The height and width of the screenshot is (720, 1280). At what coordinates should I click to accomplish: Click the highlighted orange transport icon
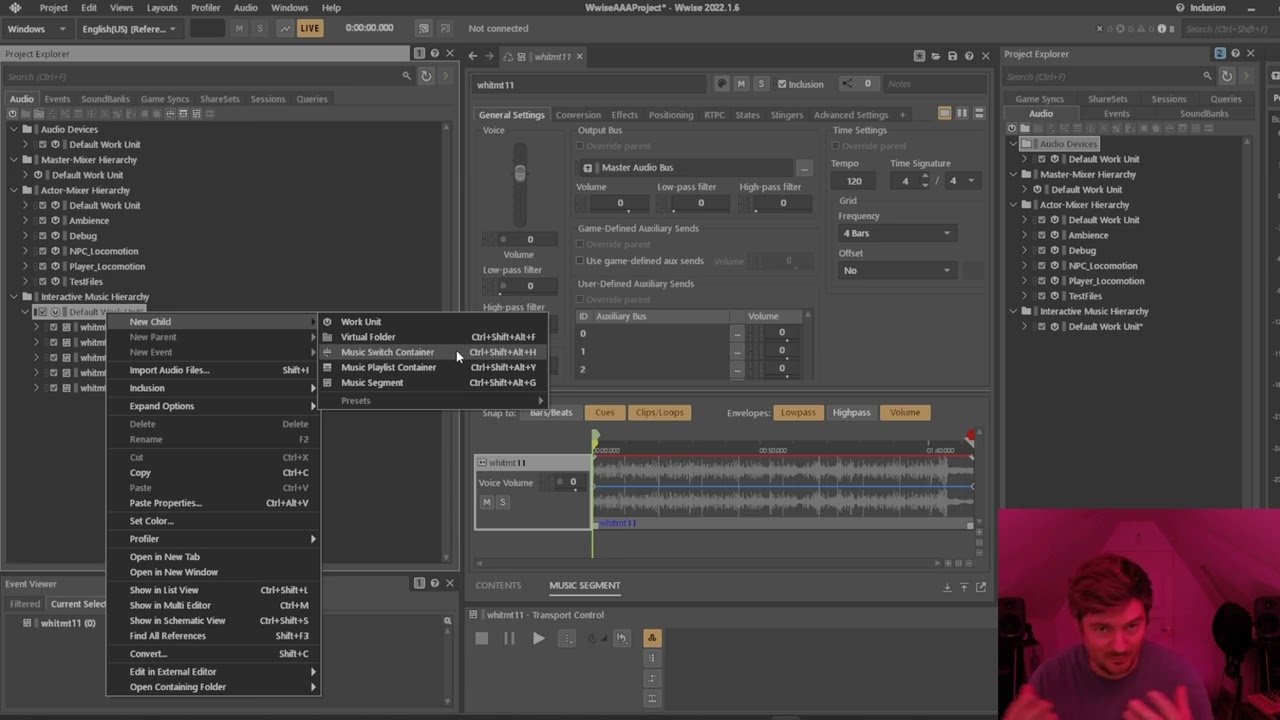652,638
